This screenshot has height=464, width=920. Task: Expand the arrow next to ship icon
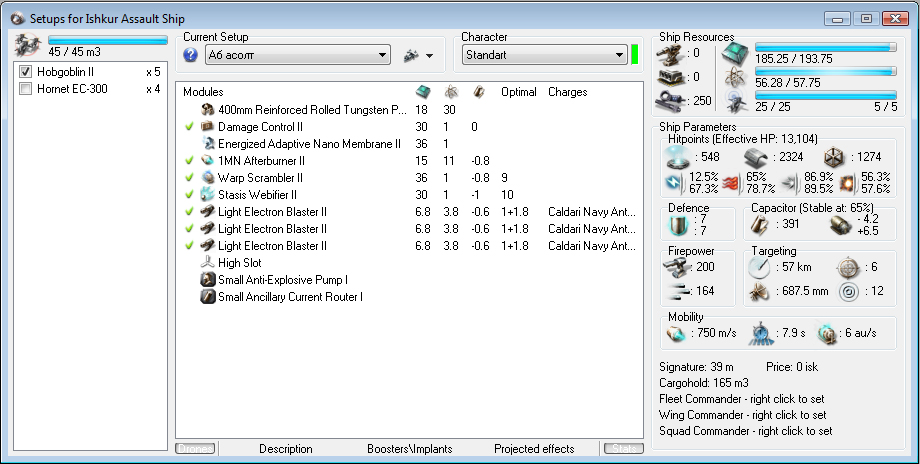coord(429,56)
